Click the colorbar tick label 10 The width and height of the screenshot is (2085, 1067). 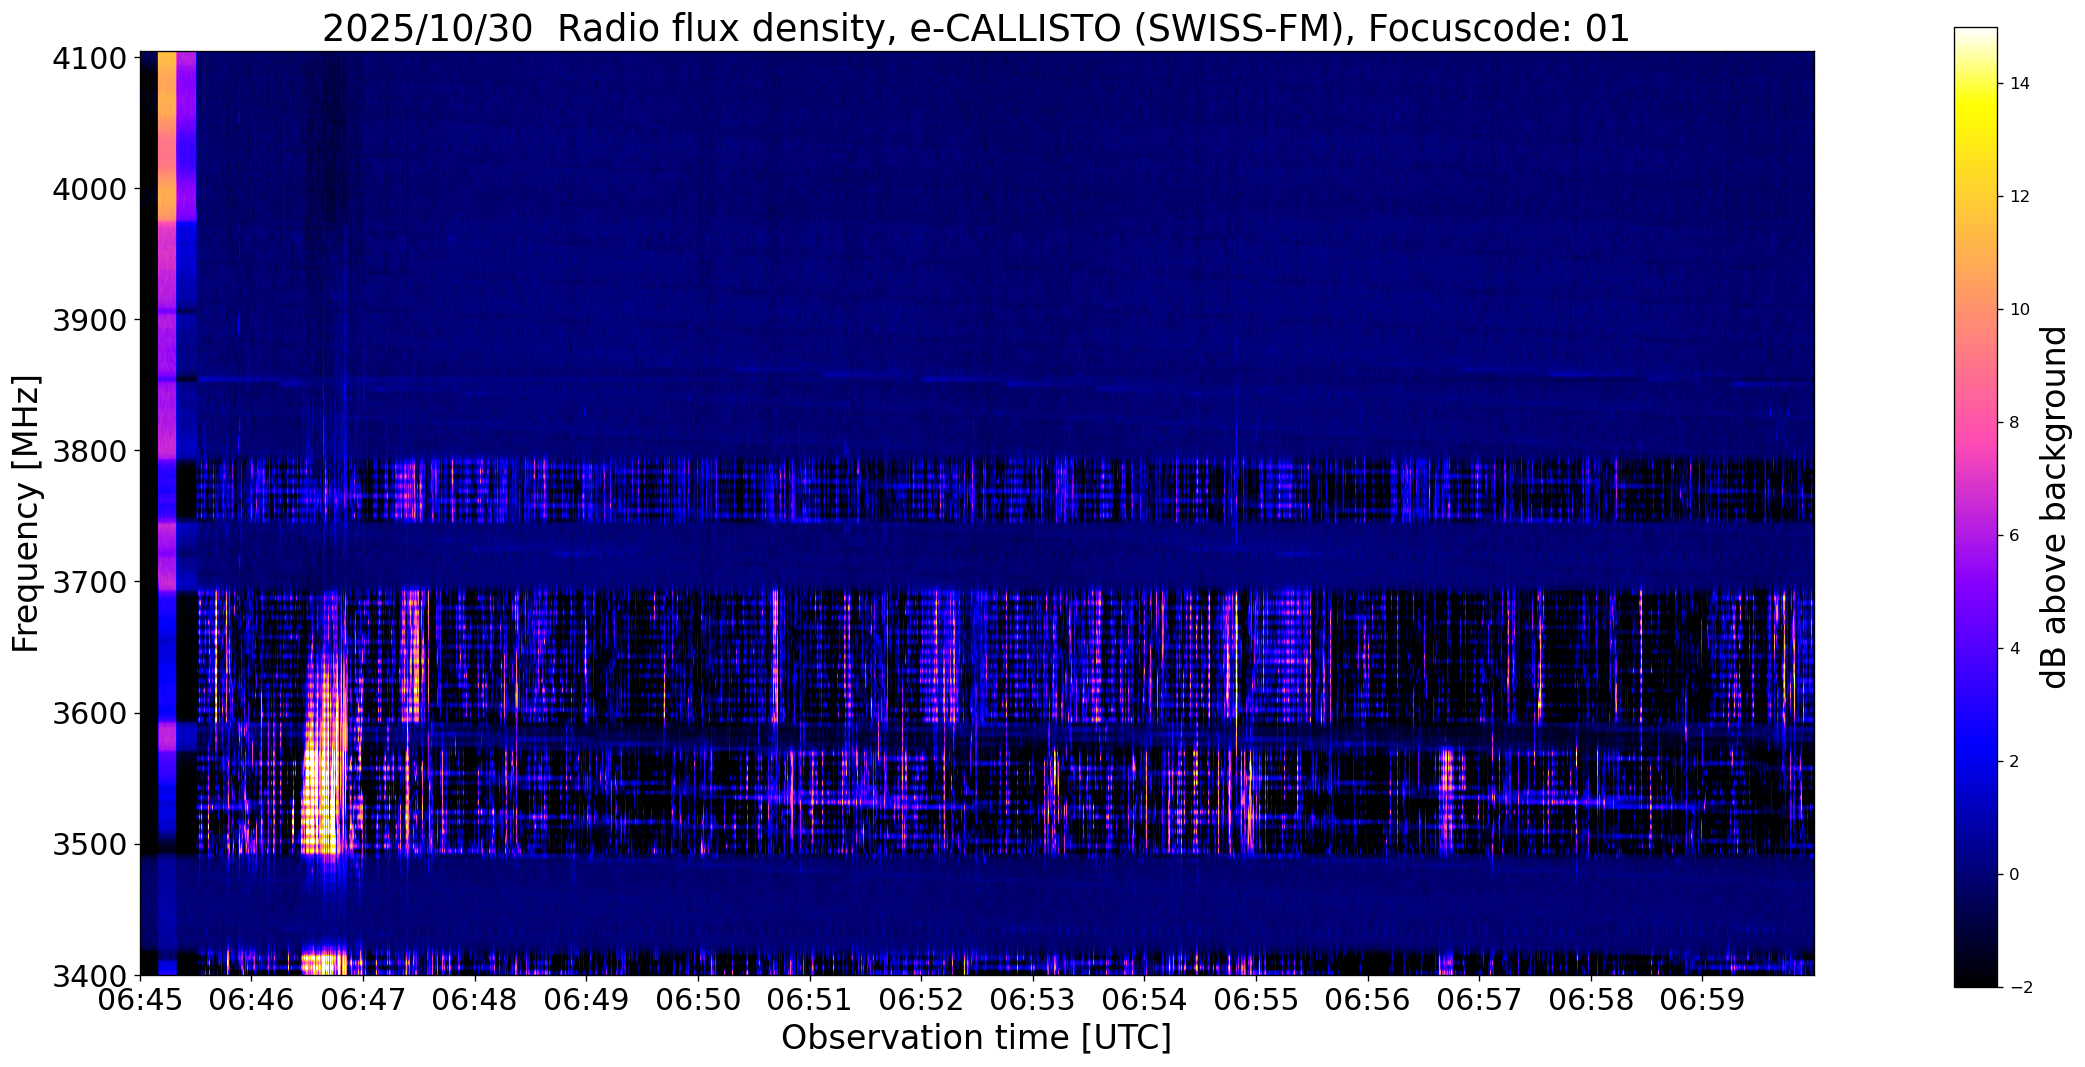pos(2020,310)
